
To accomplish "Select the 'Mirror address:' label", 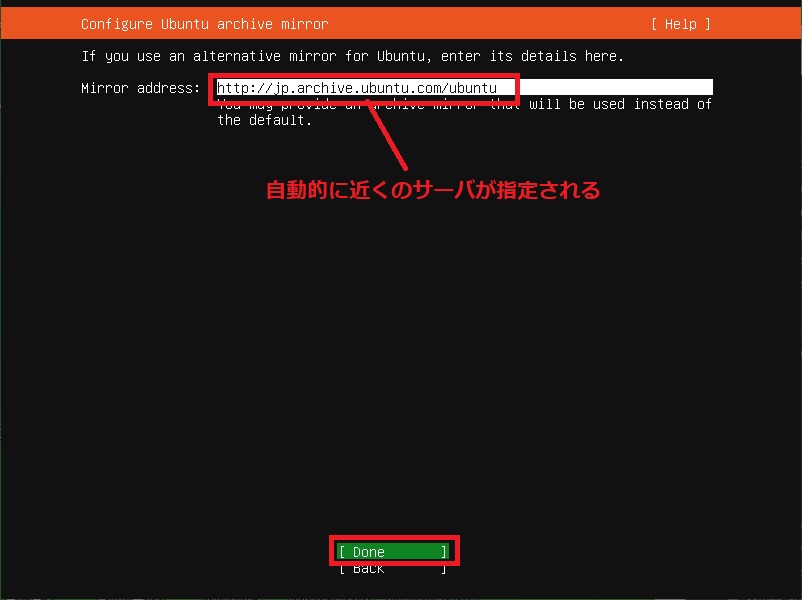I will tap(141, 88).
